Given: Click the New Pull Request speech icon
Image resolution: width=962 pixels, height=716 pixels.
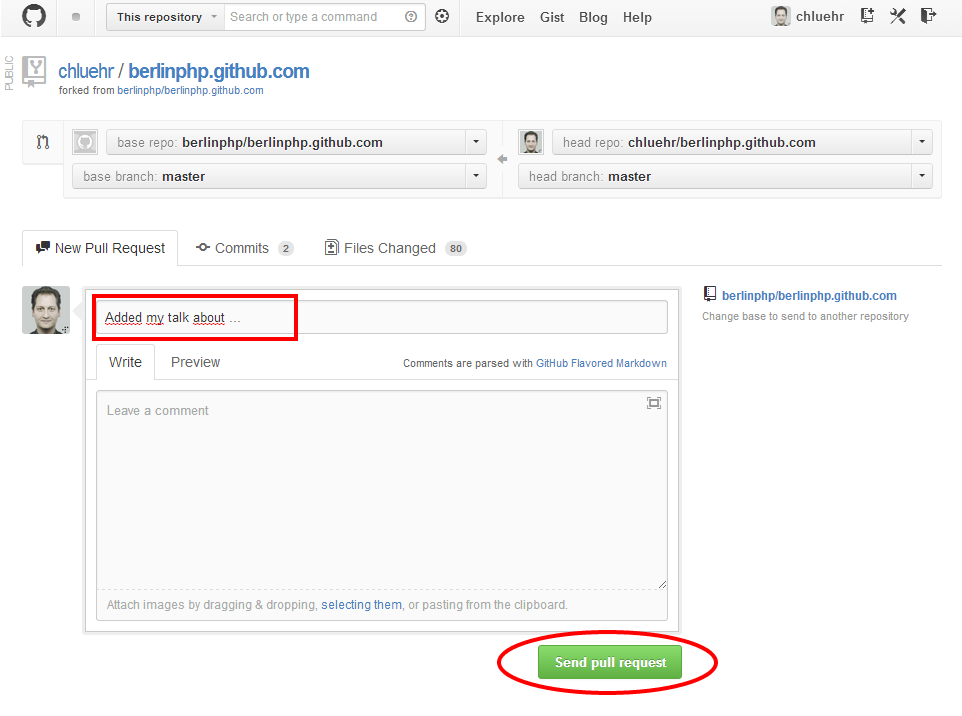Looking at the screenshot, I should [43, 247].
